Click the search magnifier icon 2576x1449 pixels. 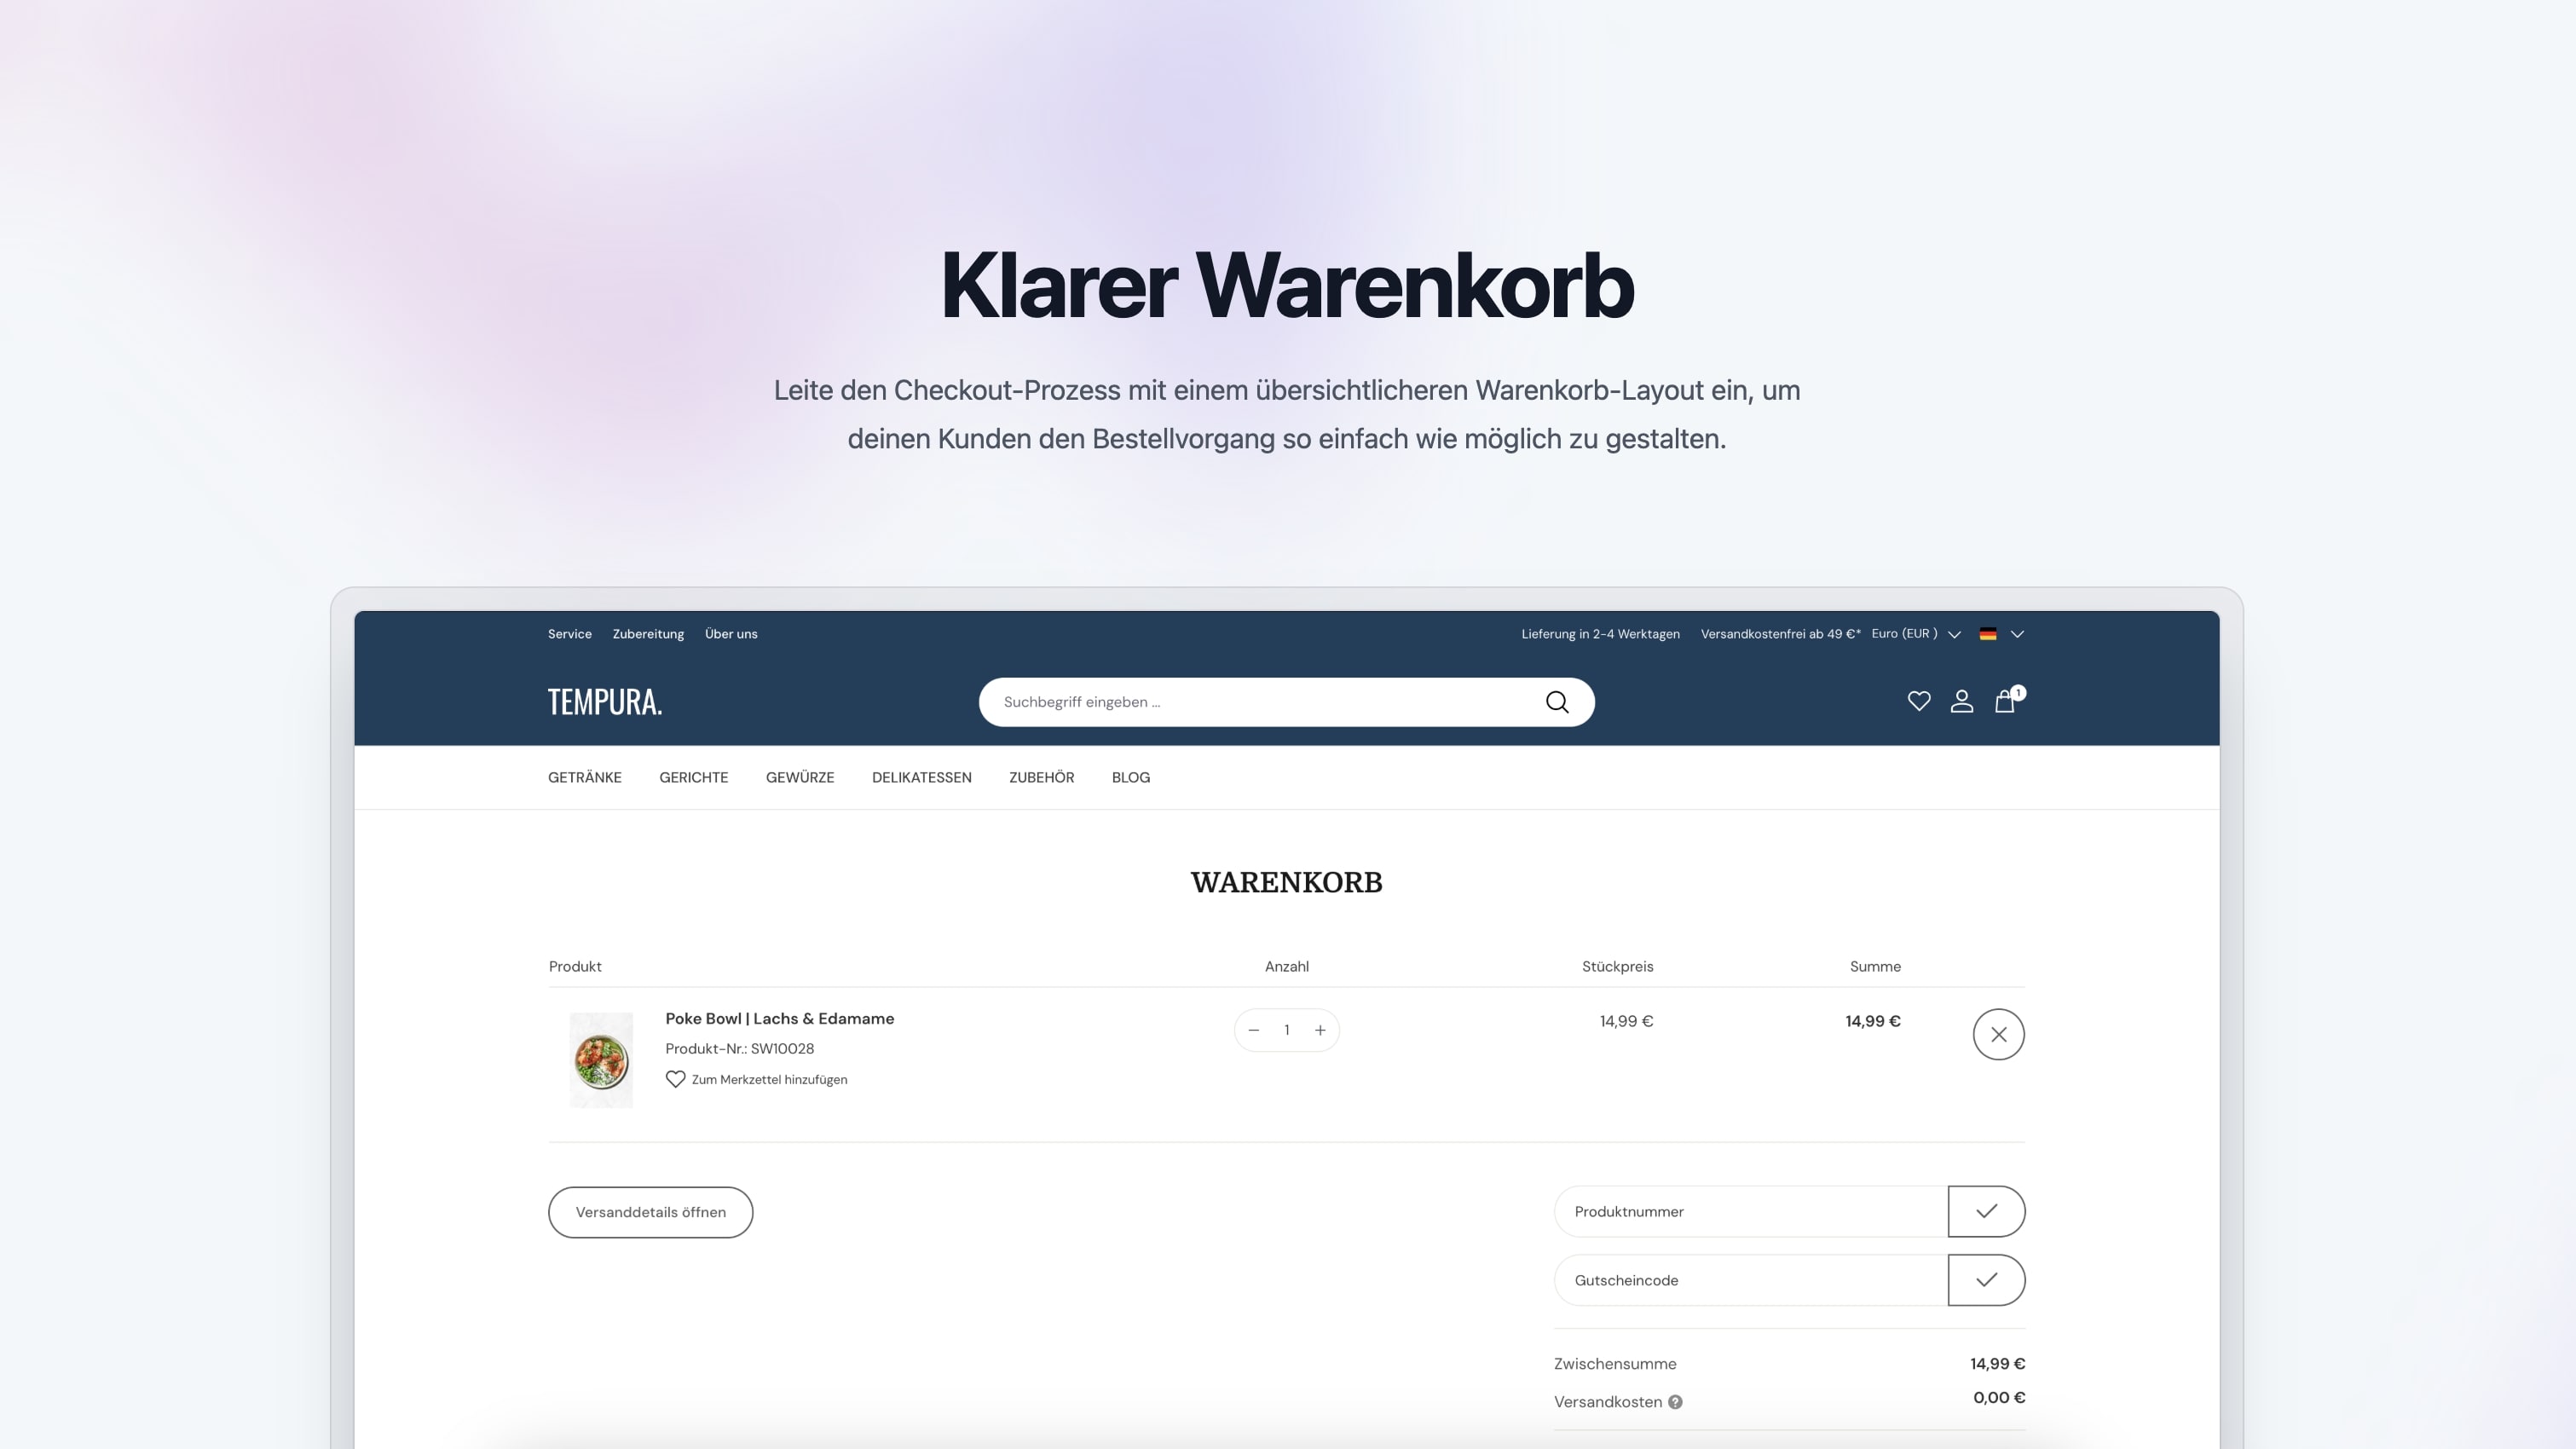click(x=1556, y=702)
